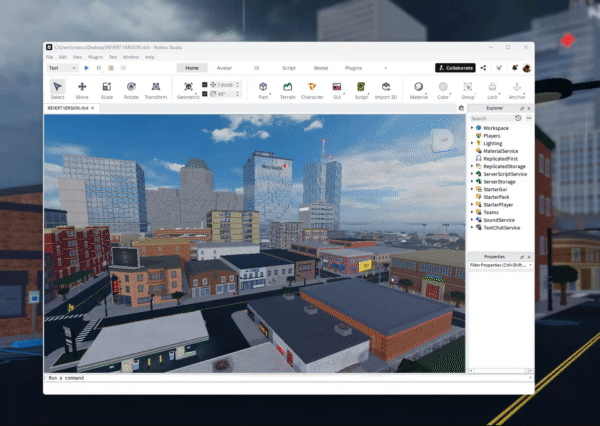600x426 pixels.
Task: Select the Move tool
Action: pos(82,89)
